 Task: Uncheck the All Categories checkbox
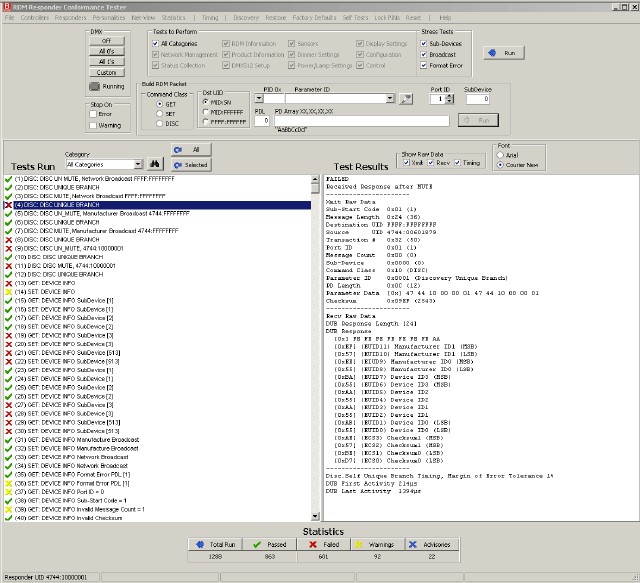pyautogui.click(x=154, y=44)
